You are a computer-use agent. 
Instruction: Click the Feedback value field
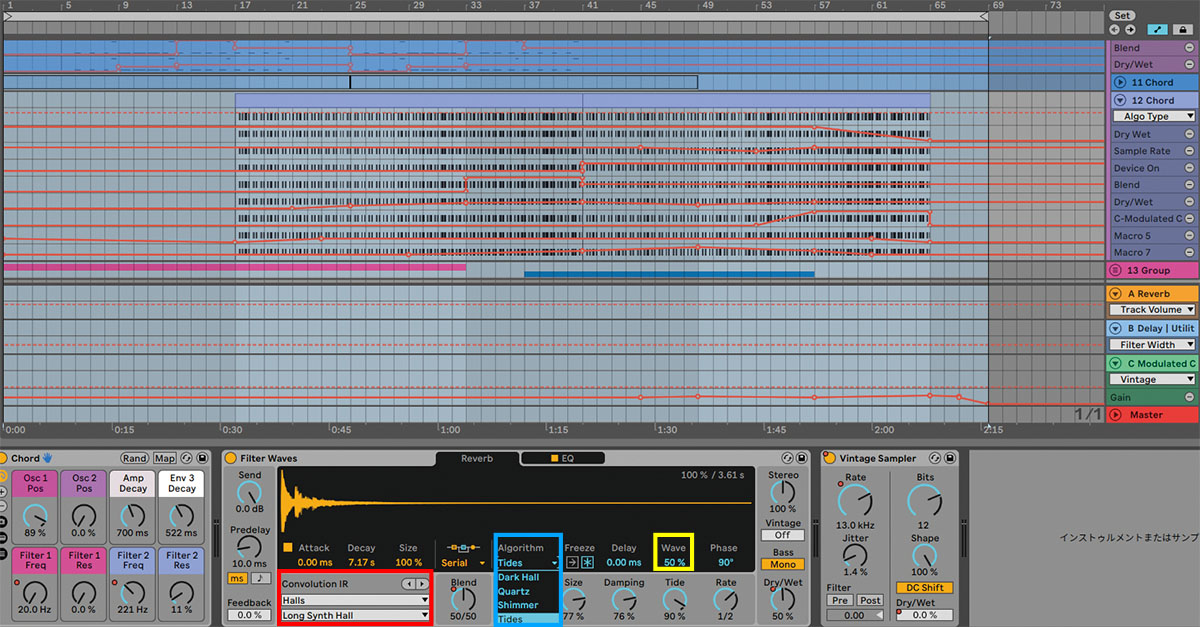coord(248,615)
